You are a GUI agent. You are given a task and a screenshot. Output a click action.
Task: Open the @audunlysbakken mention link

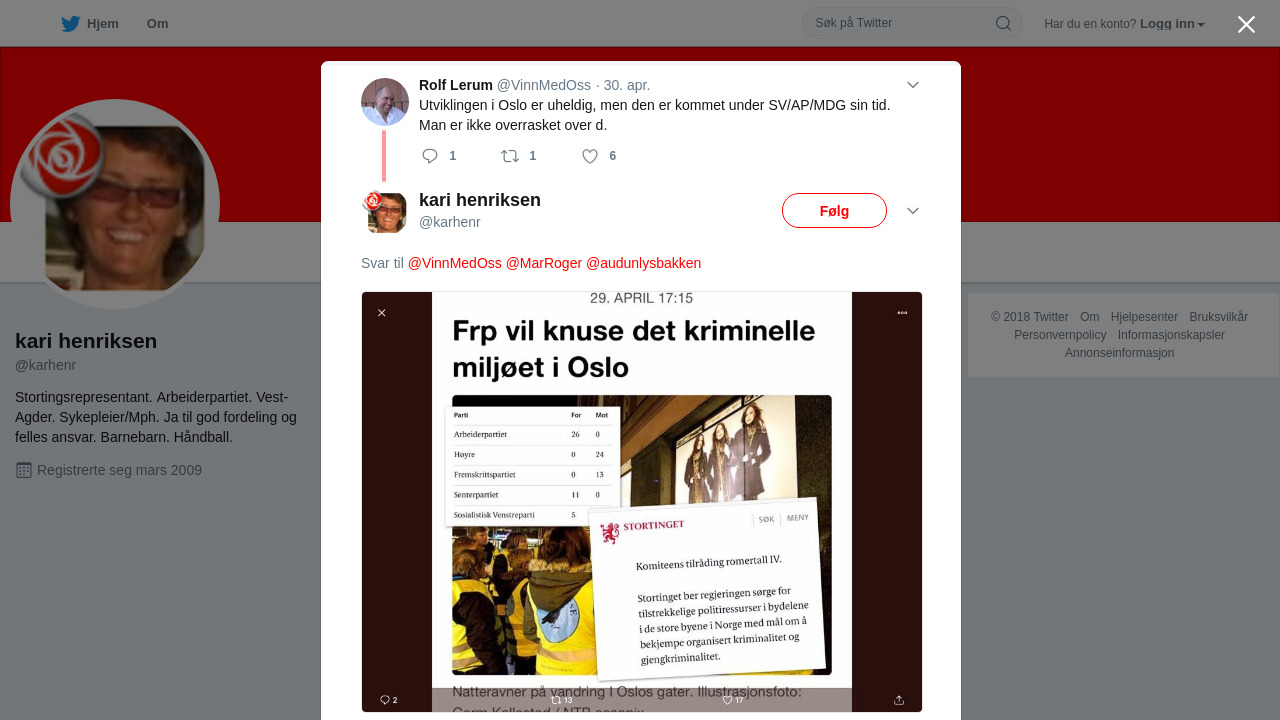click(643, 263)
